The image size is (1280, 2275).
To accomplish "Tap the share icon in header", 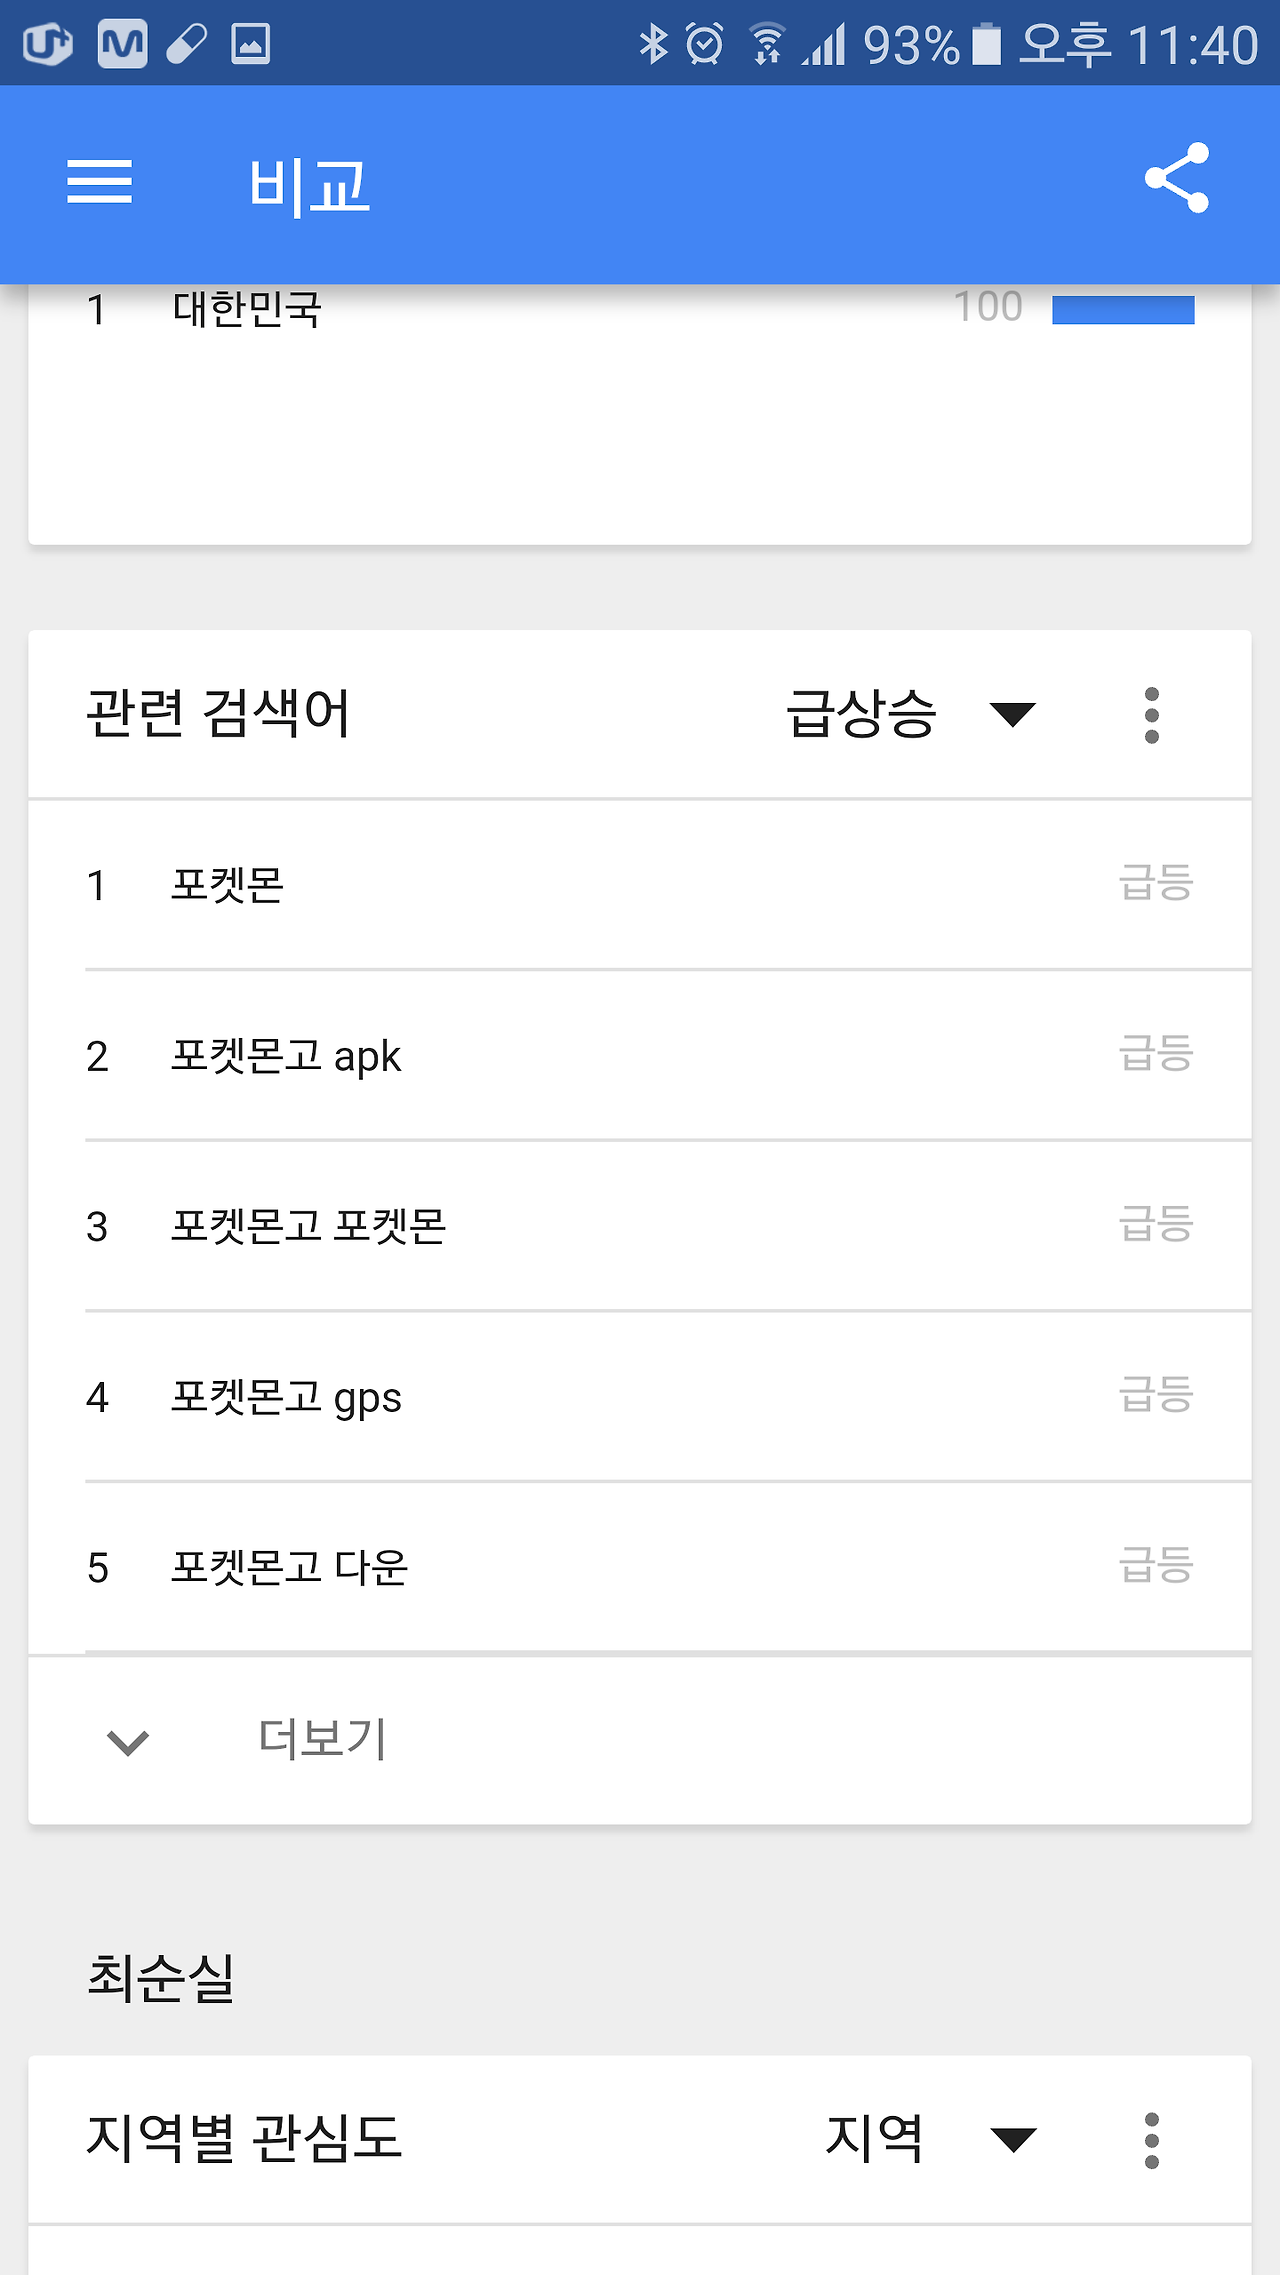I will point(1177,178).
